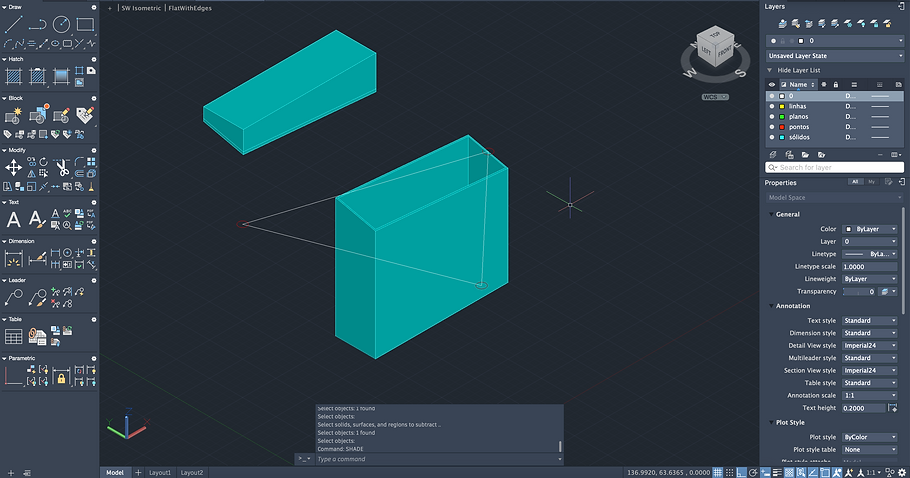
Task: Open the Hatch pattern tool
Action: pos(13,76)
